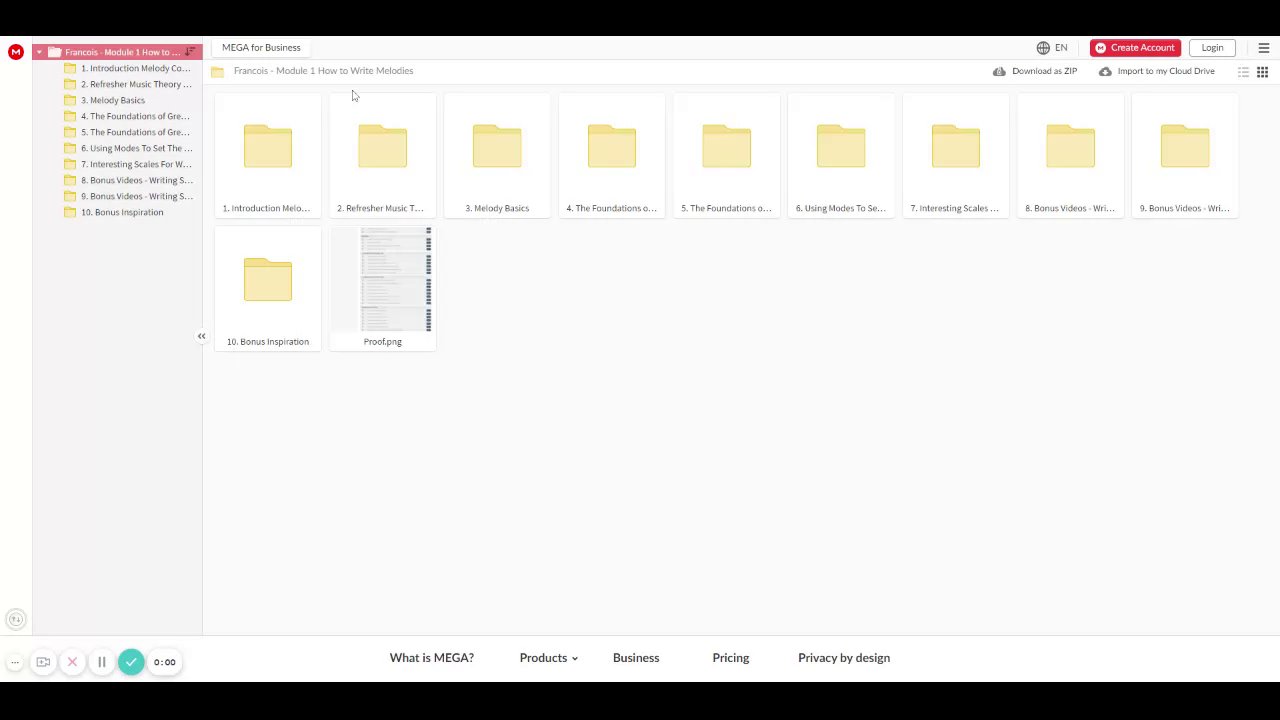Cancel recording with the red X

[72, 662]
